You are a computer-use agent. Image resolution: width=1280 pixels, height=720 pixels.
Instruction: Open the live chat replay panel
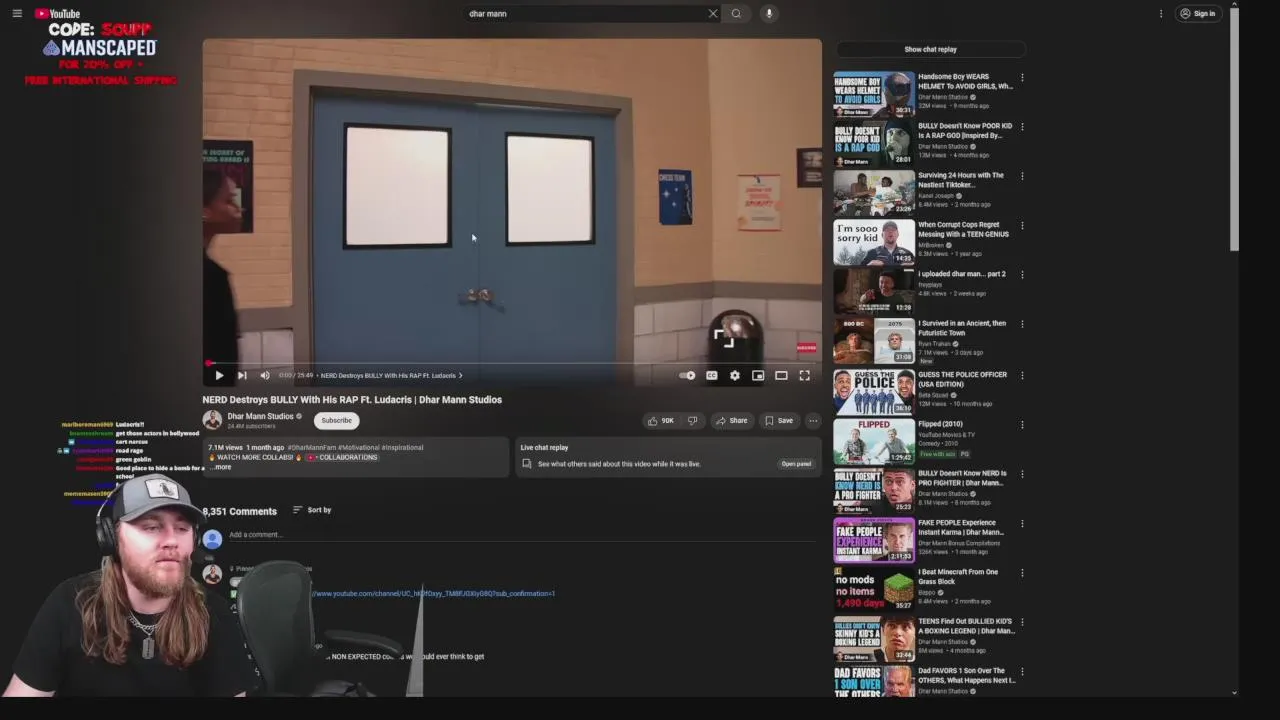(x=796, y=464)
